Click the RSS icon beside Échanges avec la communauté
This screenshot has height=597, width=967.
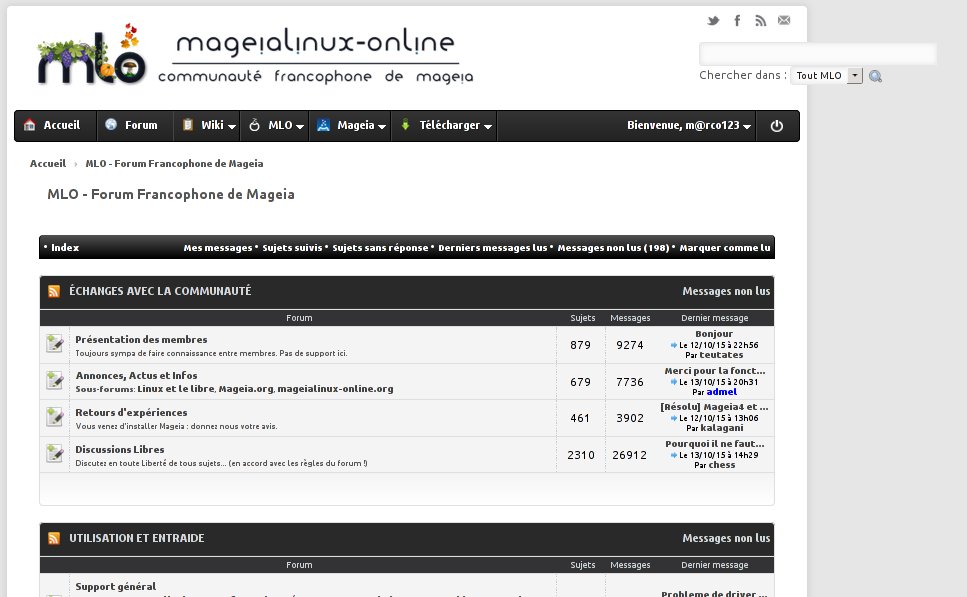point(54,291)
